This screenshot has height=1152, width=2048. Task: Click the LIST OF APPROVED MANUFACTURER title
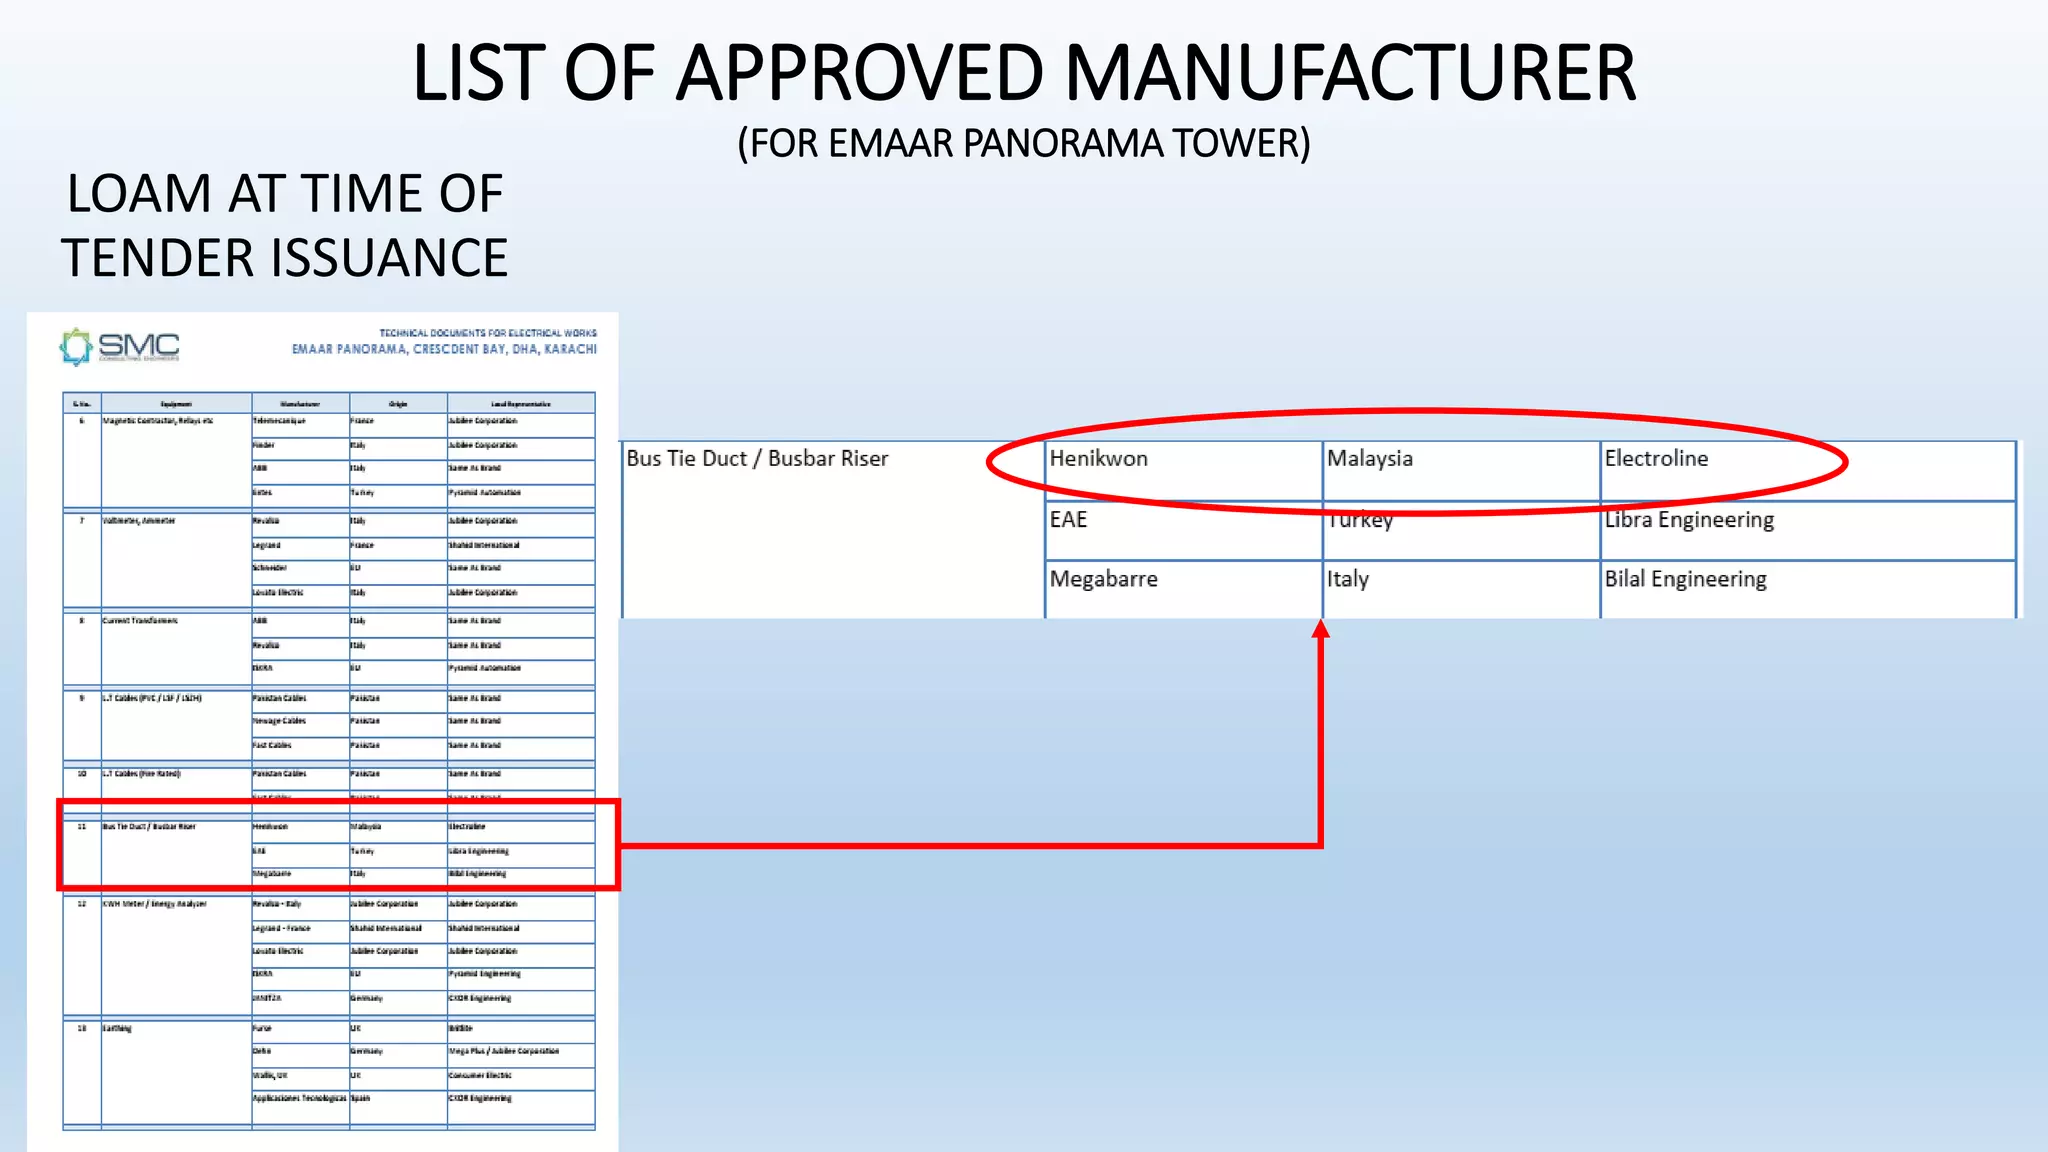1024,73
